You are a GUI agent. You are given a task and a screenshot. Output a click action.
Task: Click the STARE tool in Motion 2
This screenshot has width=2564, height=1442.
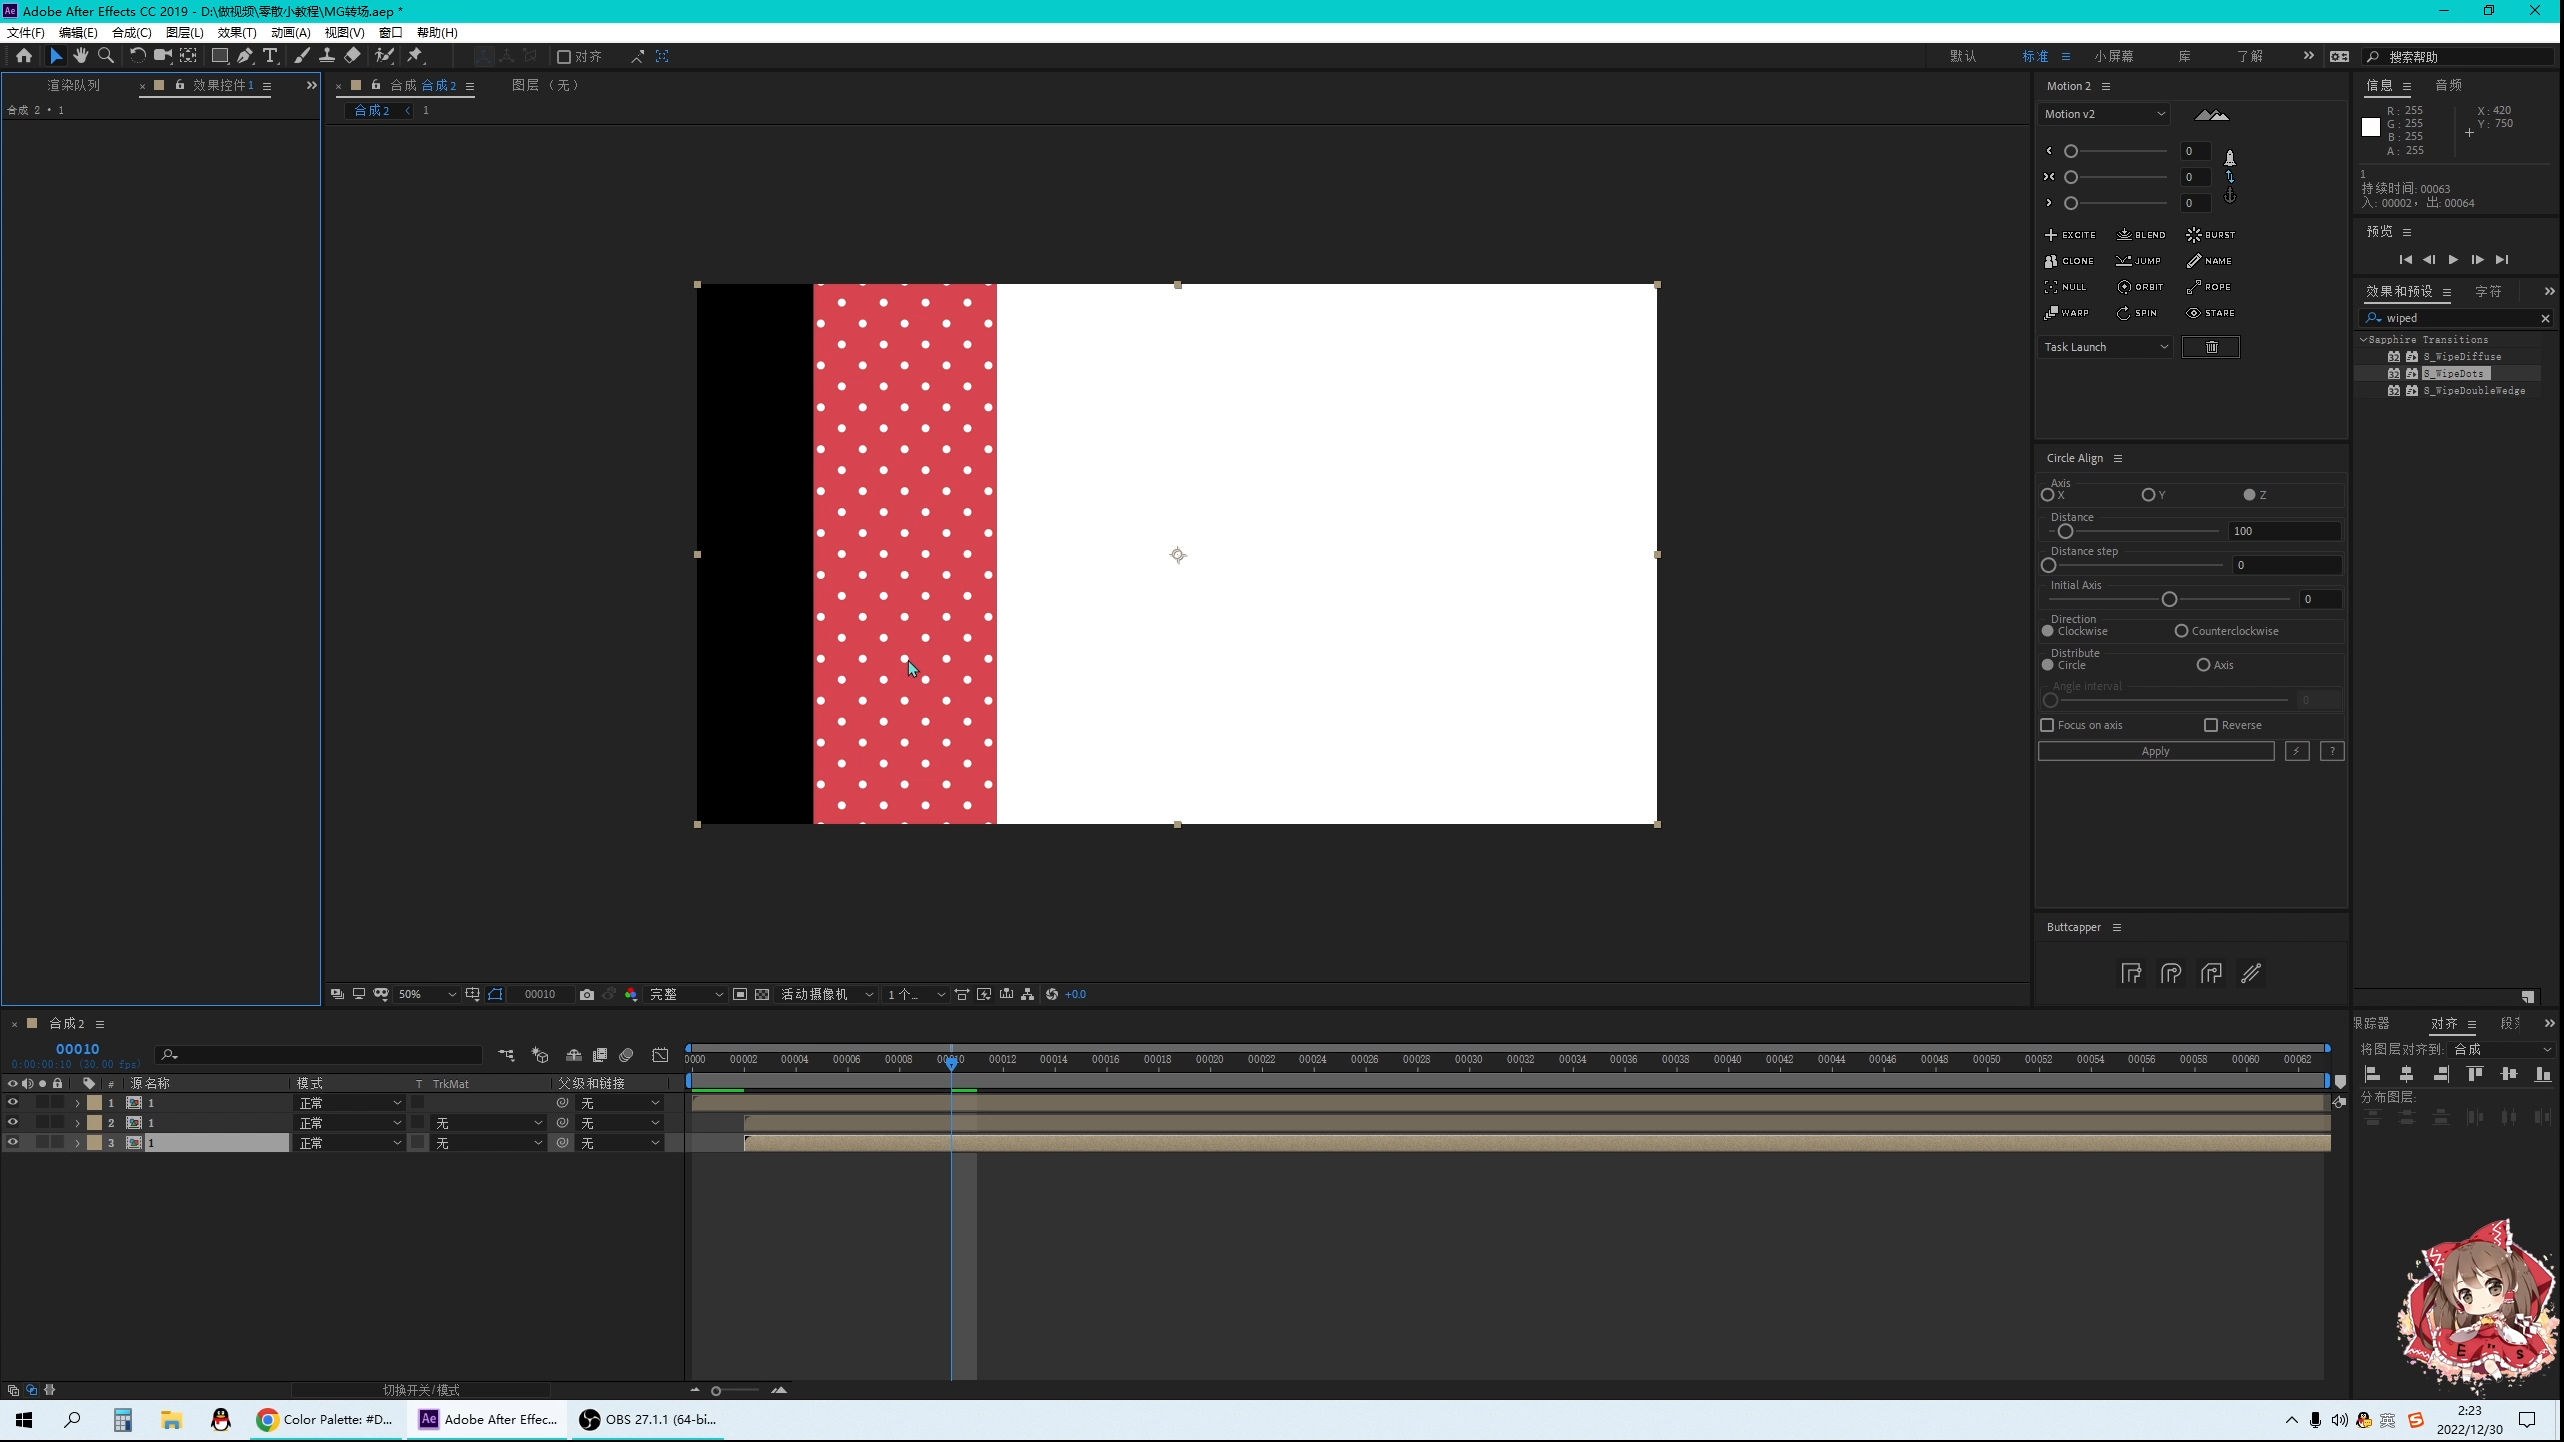point(2210,313)
